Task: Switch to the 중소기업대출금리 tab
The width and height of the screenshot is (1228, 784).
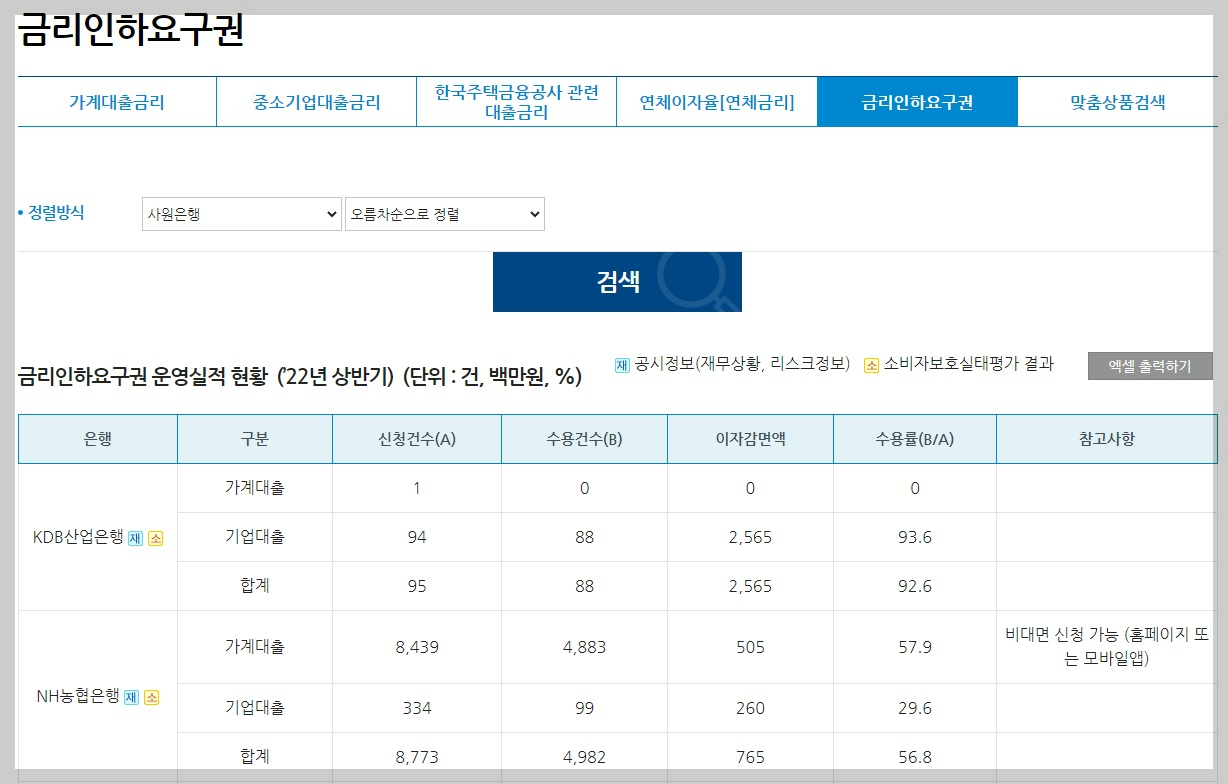Action: click(x=315, y=101)
